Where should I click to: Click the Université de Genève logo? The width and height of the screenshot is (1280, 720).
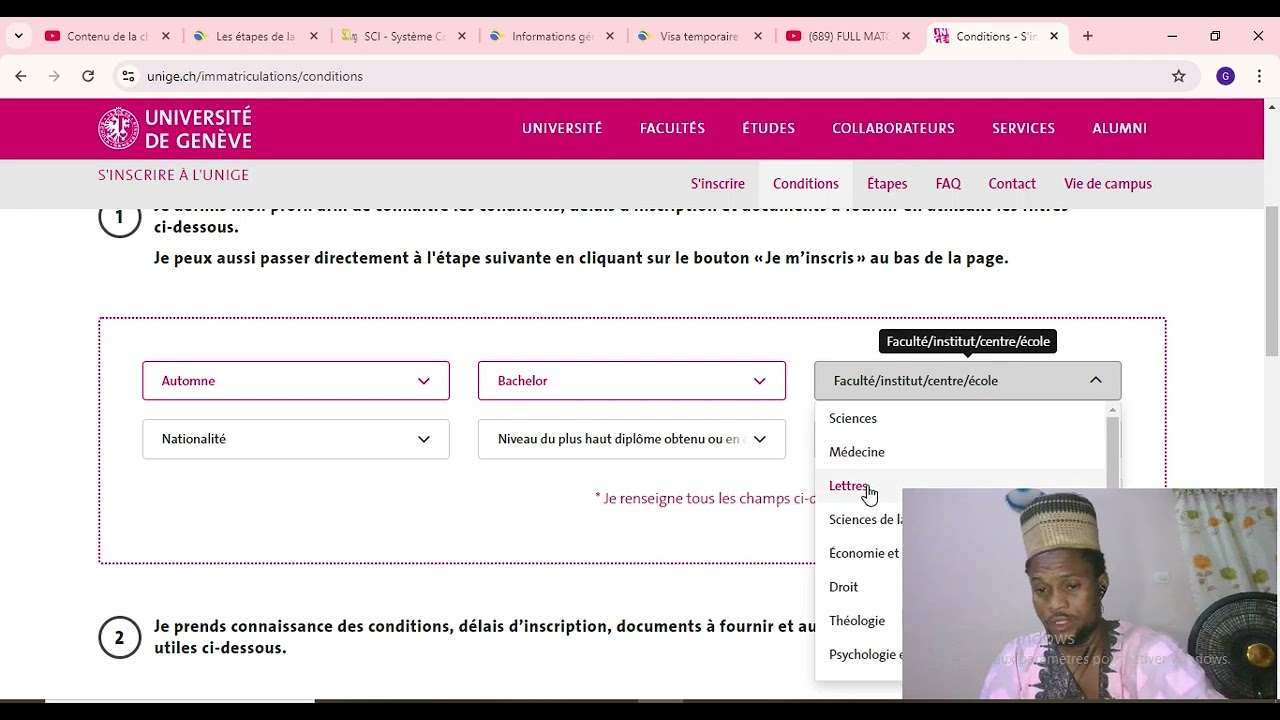tap(175, 128)
